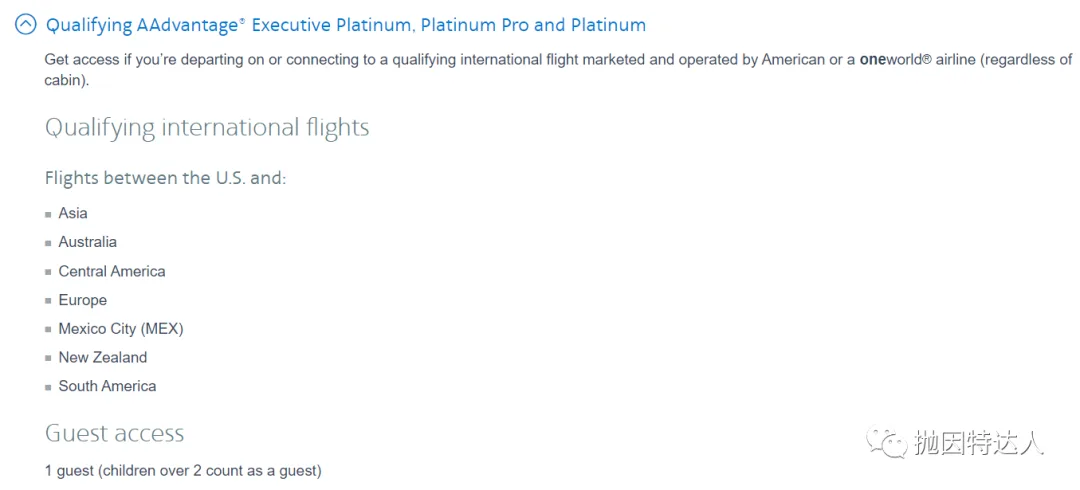Image resolution: width=1080 pixels, height=490 pixels.
Task: Click the bullet marker beside Asia
Action: click(x=48, y=214)
